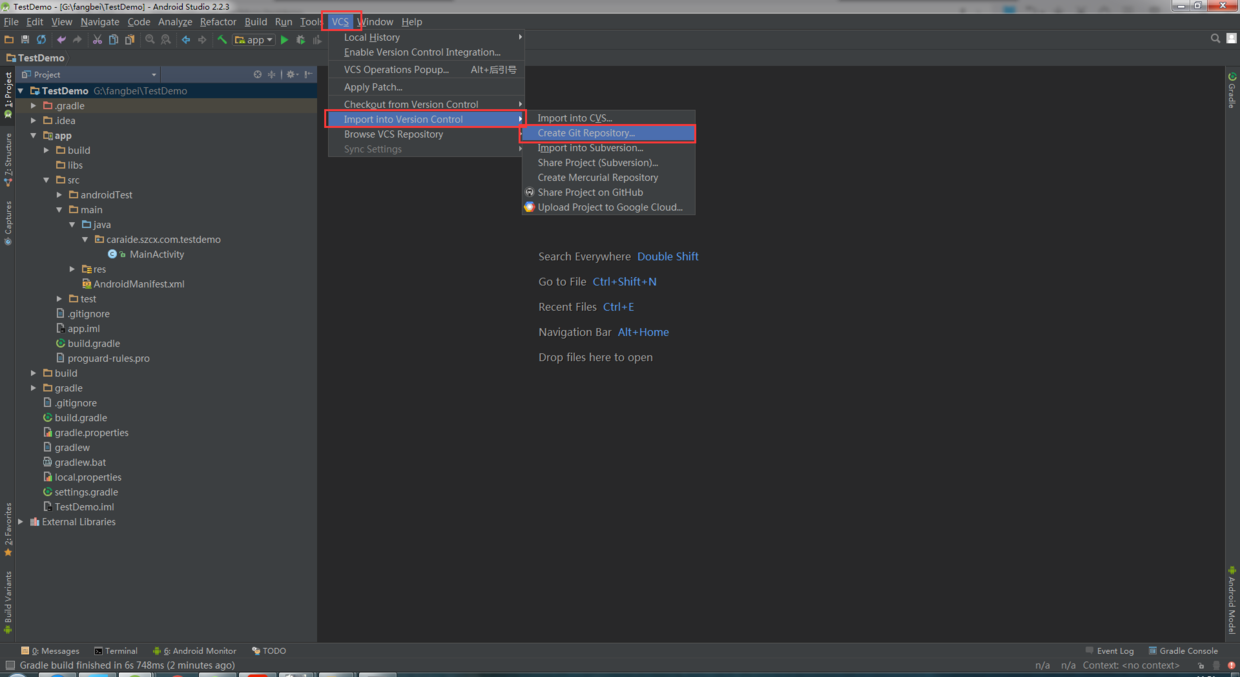1240x677 pixels.
Task: Open the Gradle Console
Action: 1183,651
